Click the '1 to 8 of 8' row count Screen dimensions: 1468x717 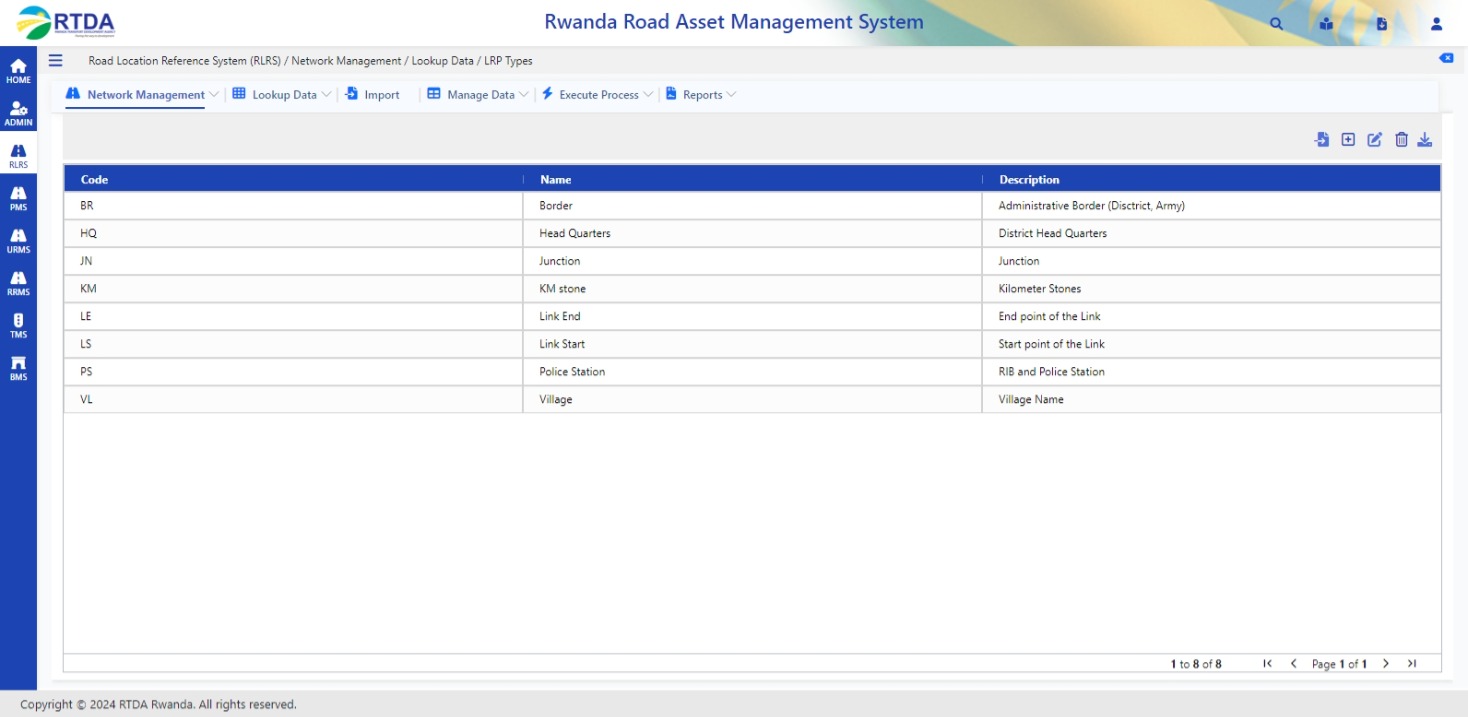(x=1196, y=664)
